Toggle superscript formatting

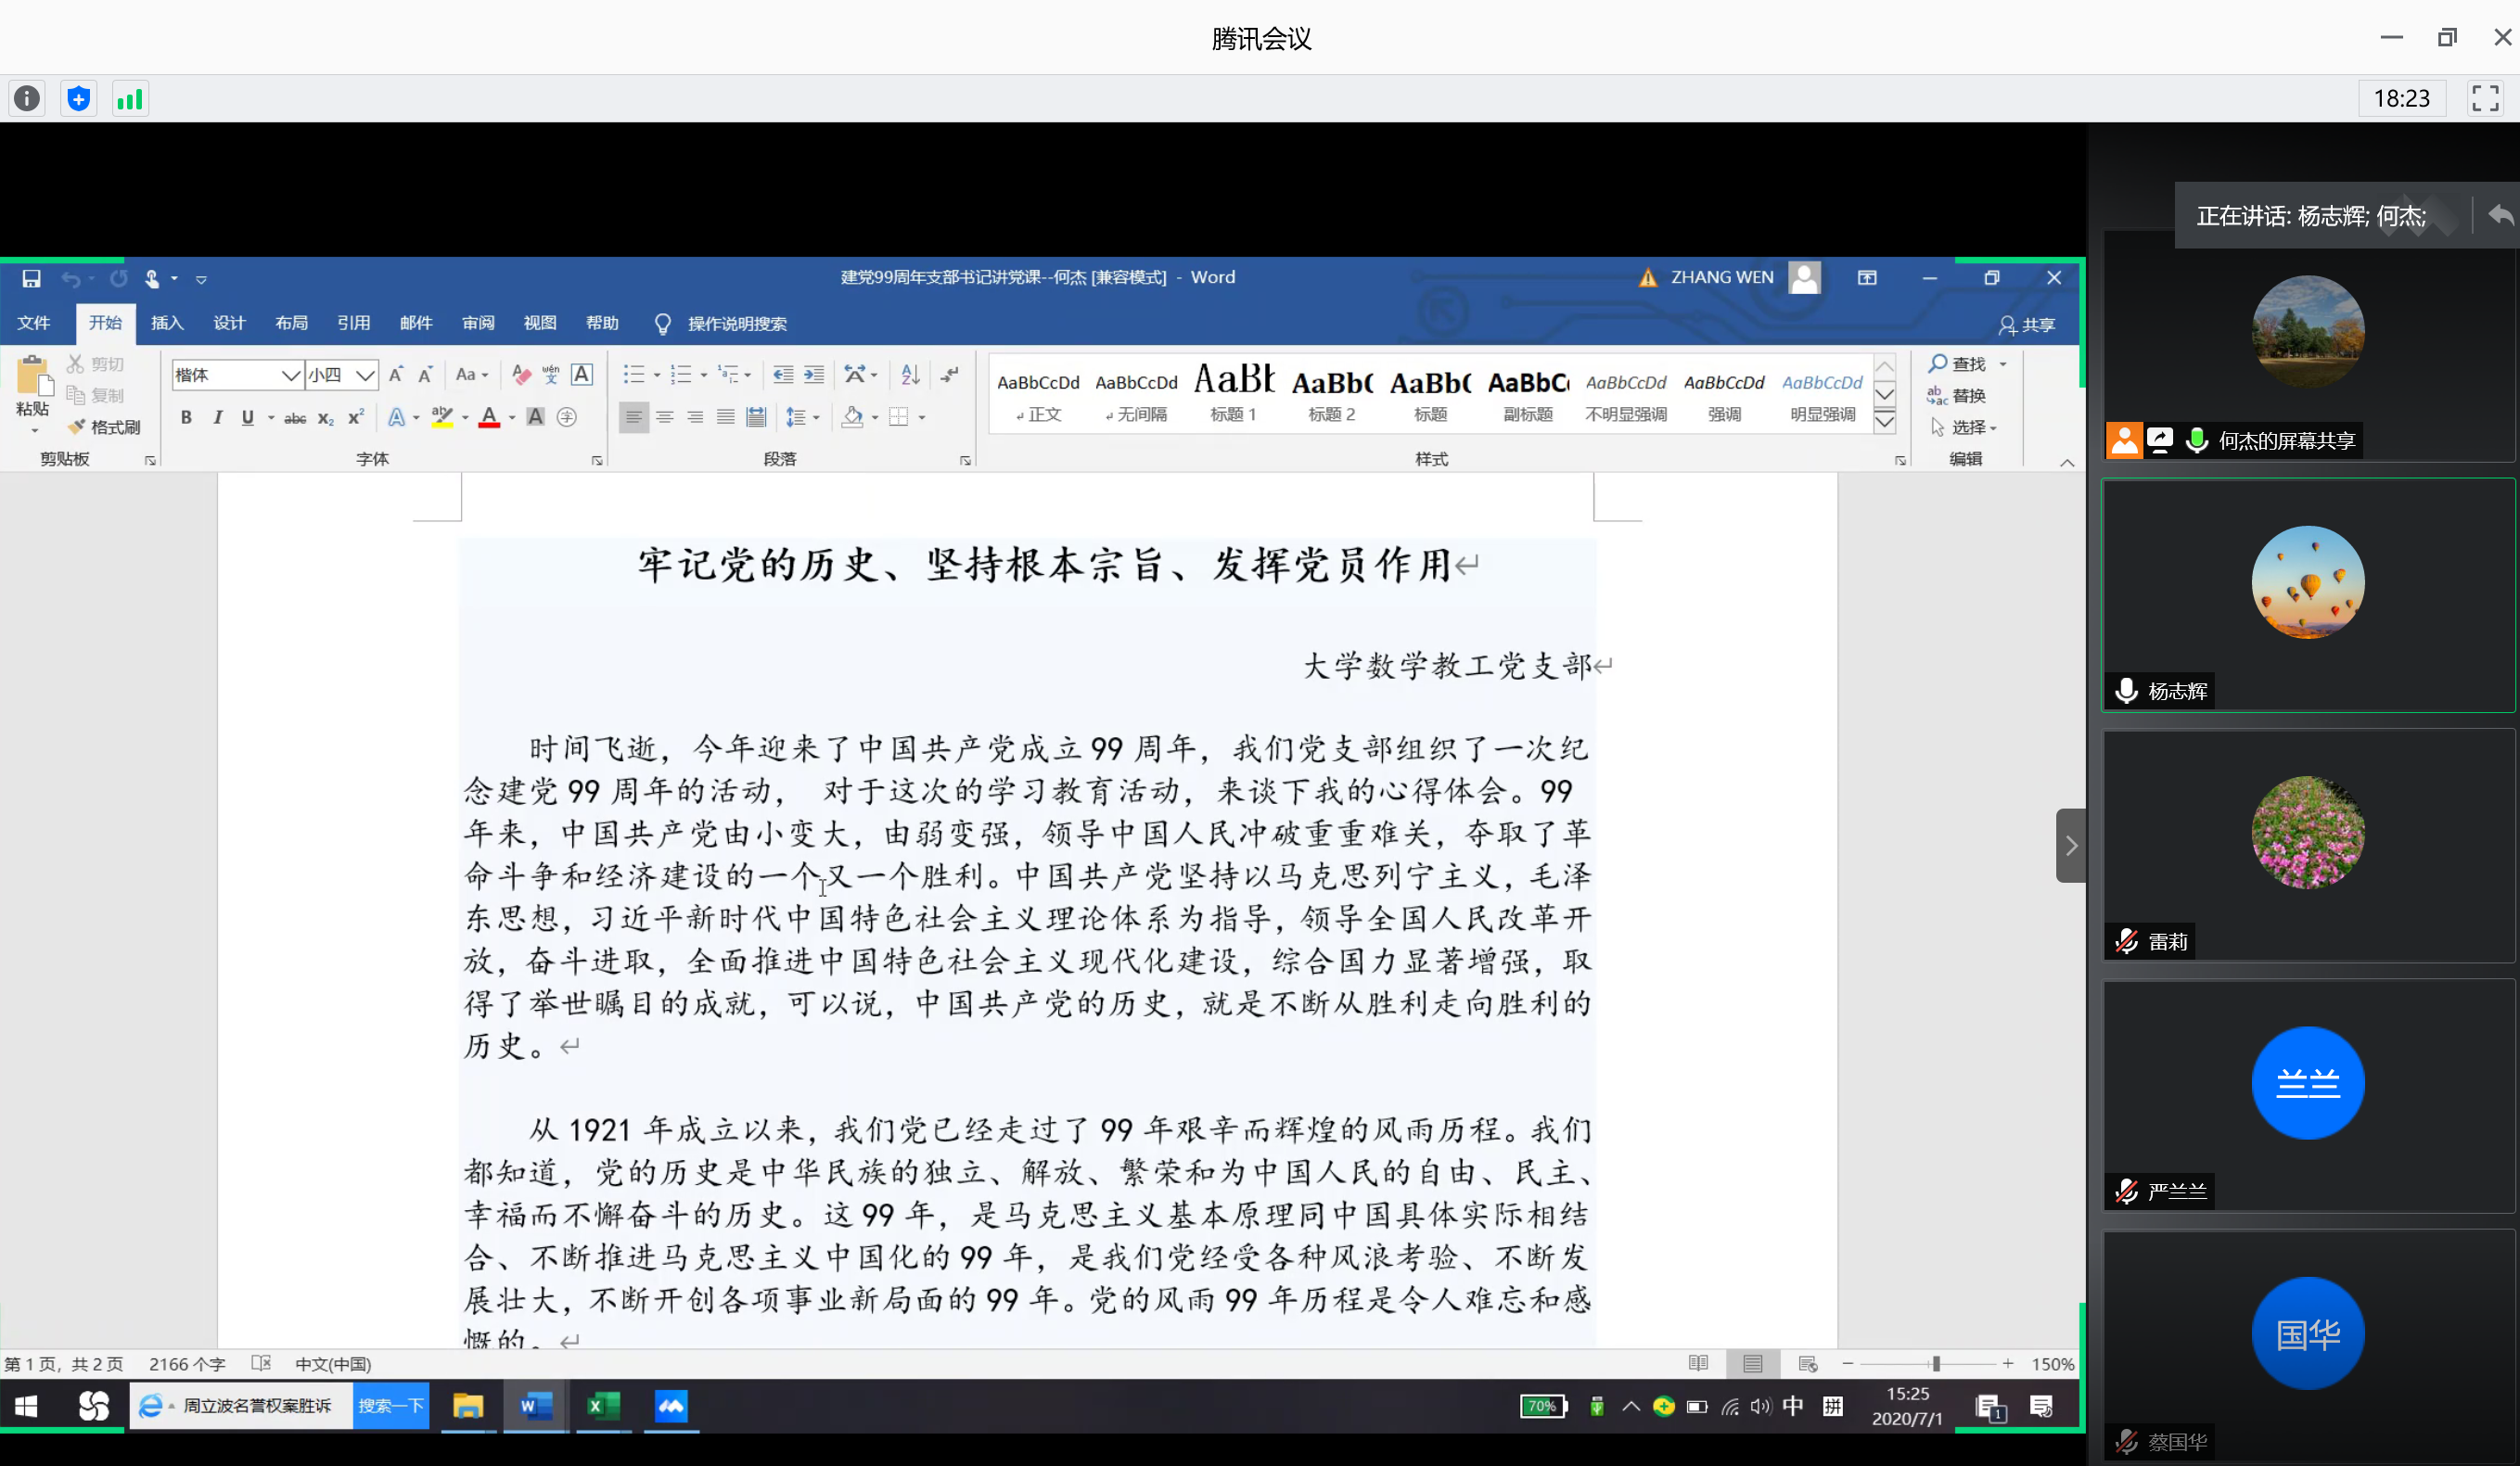click(356, 418)
